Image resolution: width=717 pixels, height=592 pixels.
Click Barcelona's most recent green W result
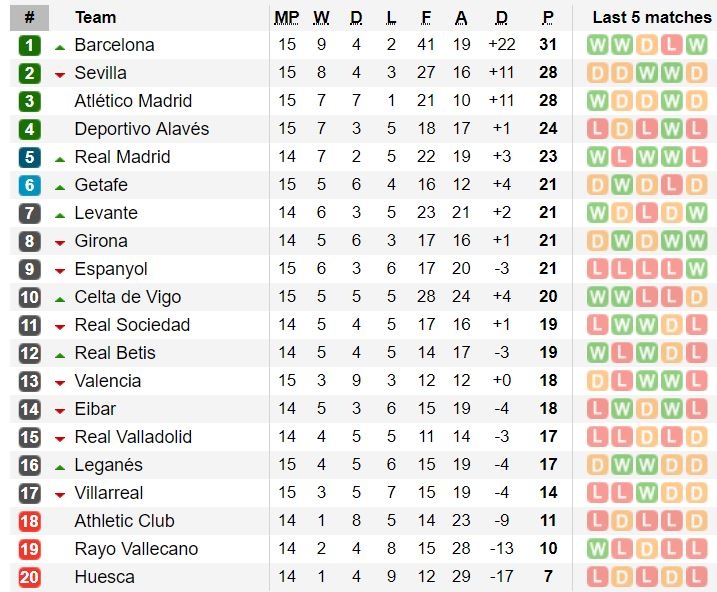coord(697,45)
